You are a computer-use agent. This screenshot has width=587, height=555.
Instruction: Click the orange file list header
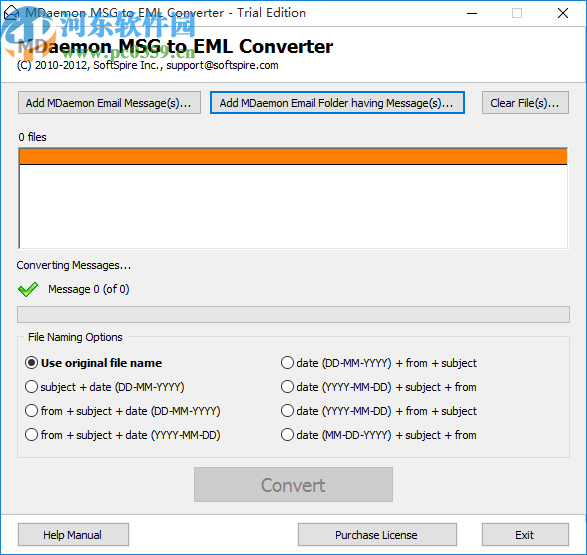point(293,156)
